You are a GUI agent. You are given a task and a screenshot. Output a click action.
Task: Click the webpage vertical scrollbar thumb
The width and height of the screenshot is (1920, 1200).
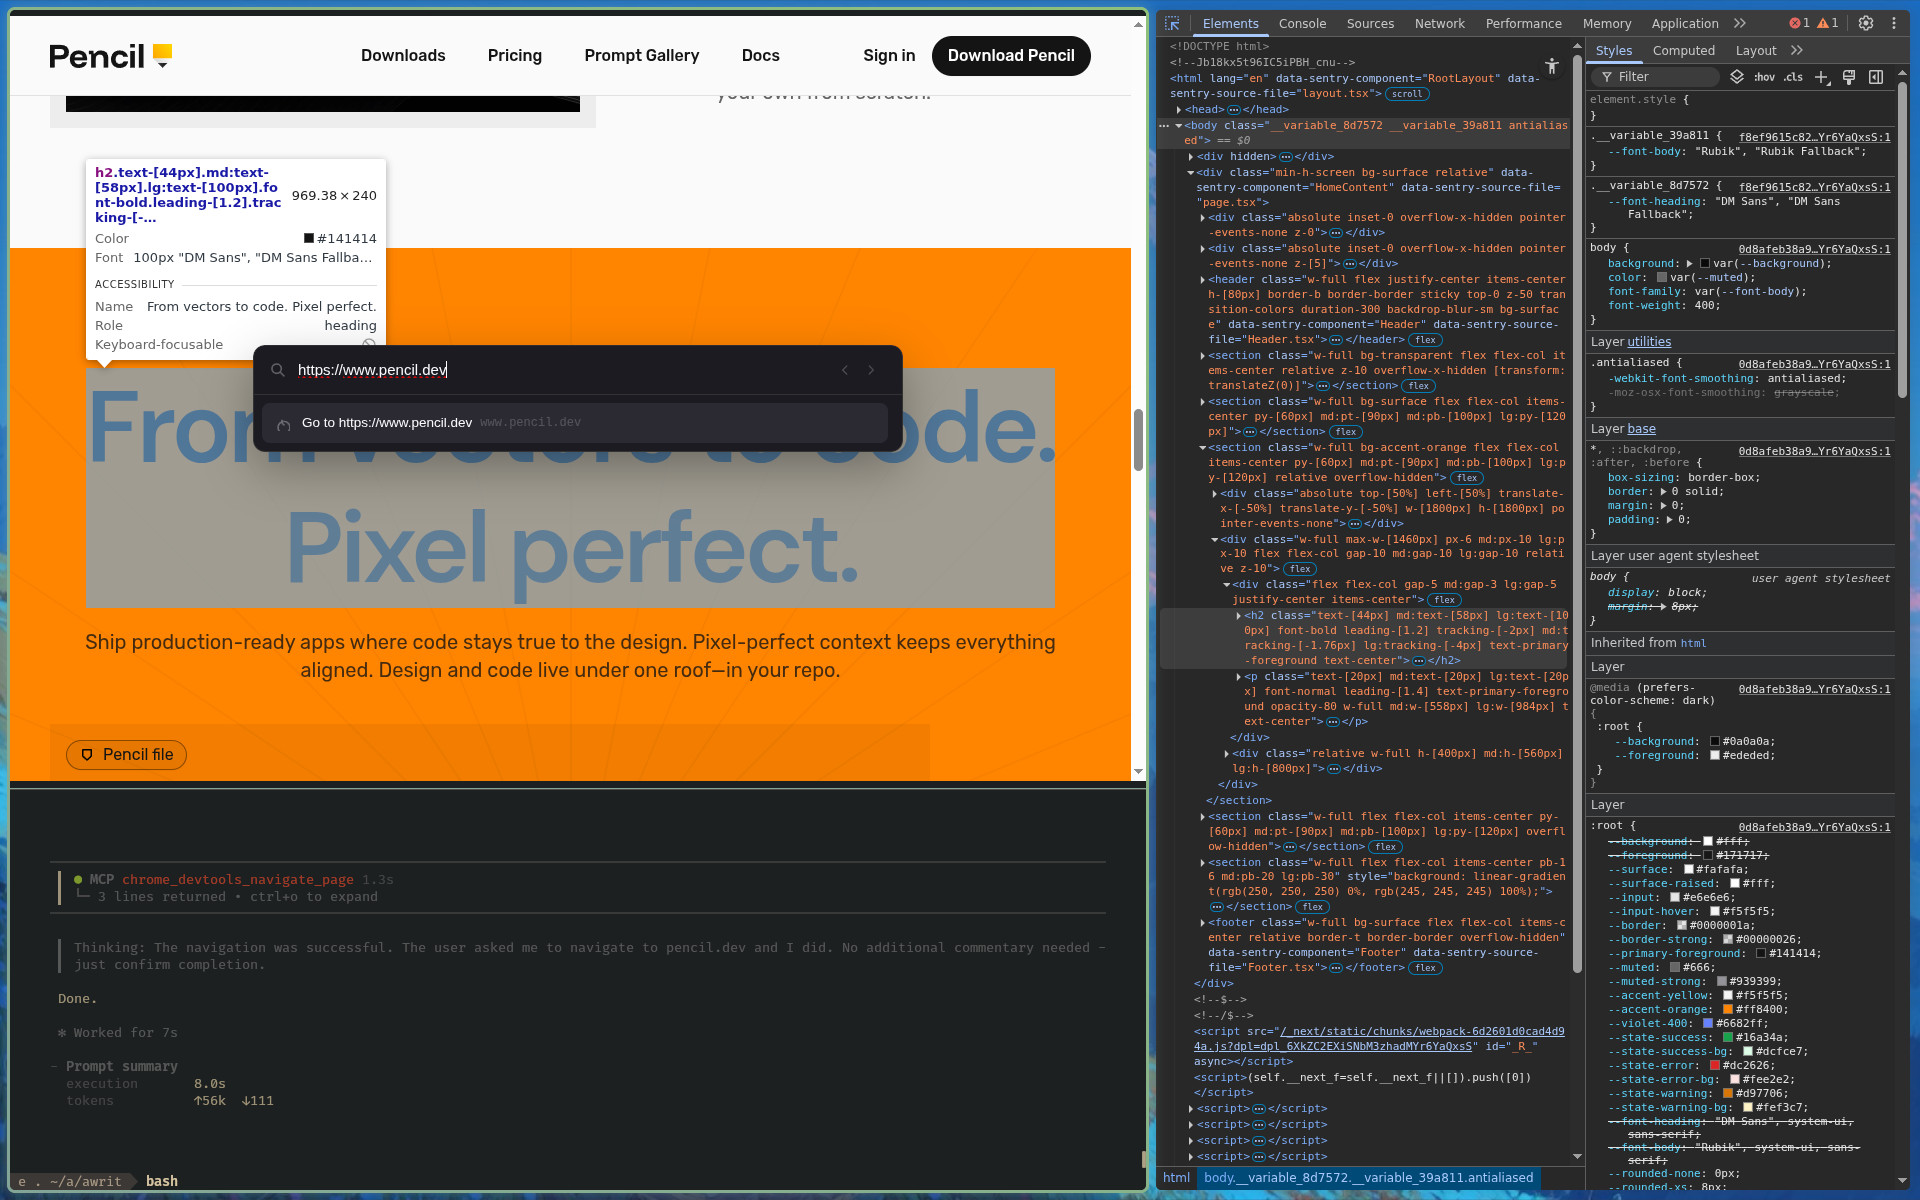pyautogui.click(x=1138, y=440)
